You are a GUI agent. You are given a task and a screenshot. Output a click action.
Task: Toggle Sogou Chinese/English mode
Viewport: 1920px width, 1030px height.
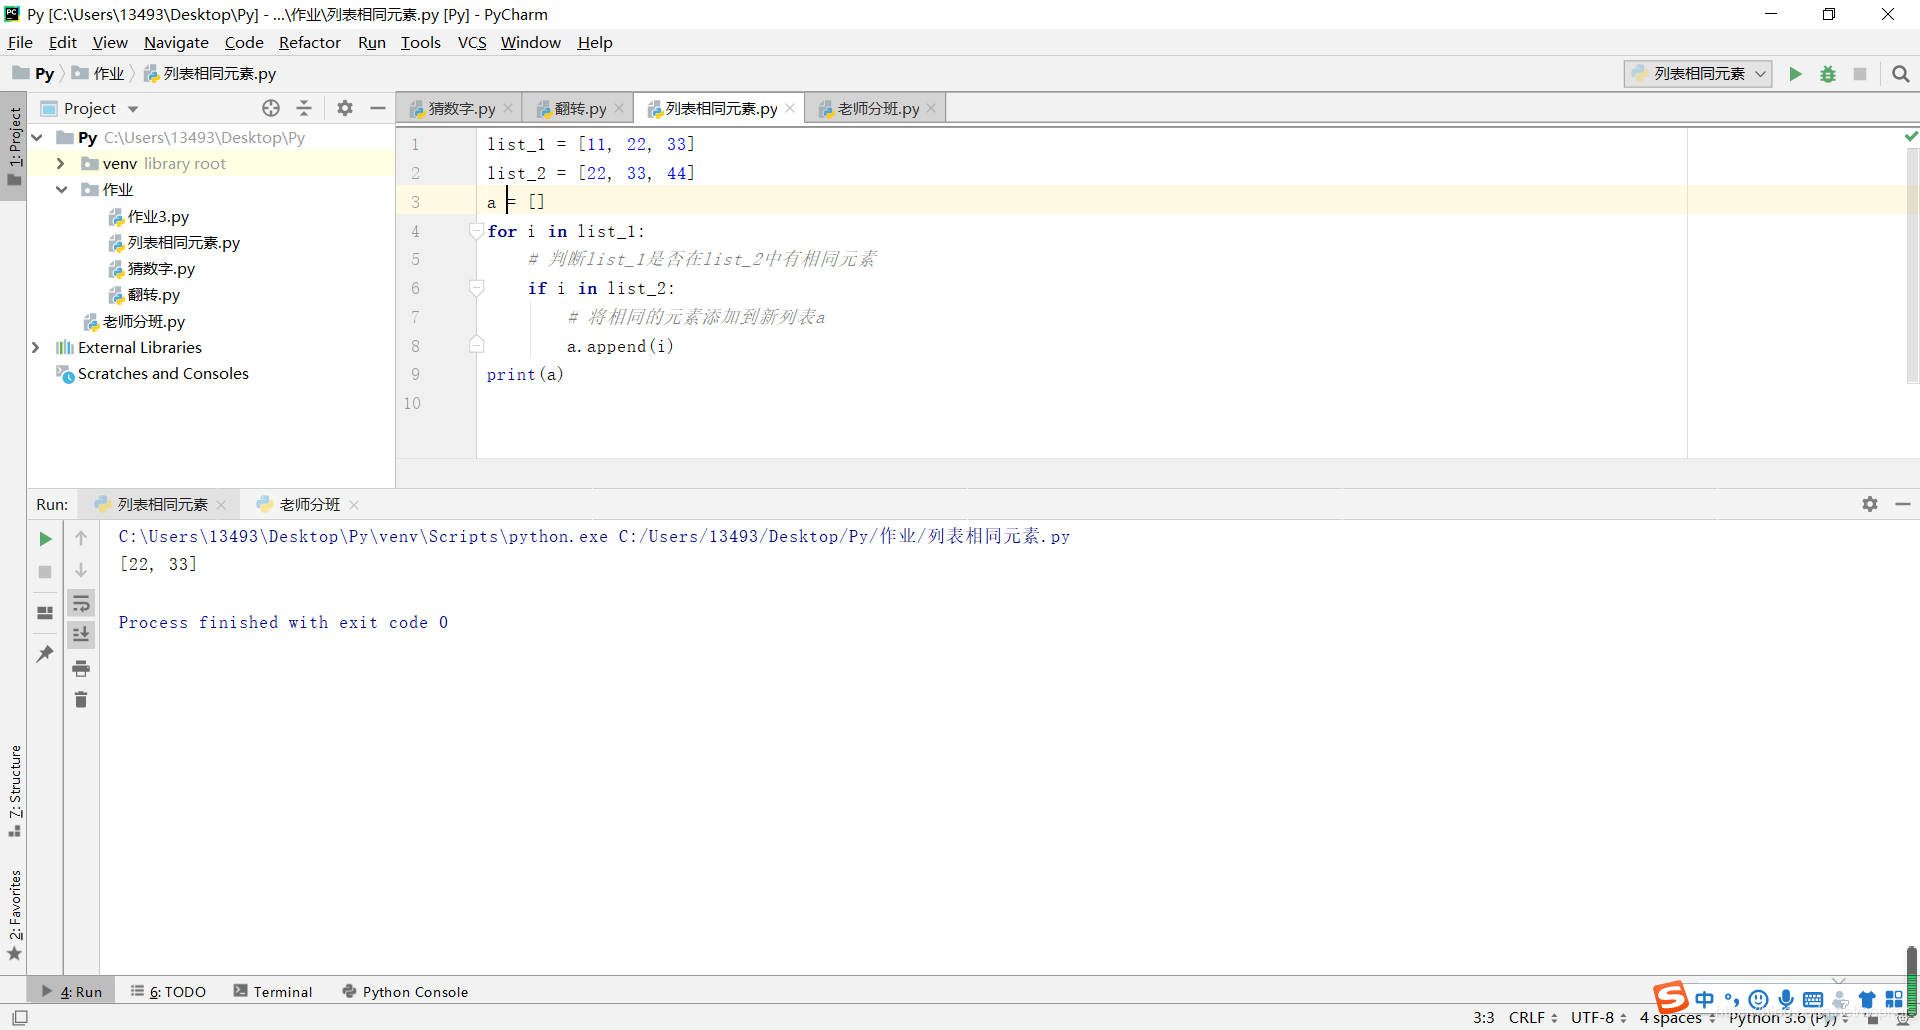tap(1705, 999)
